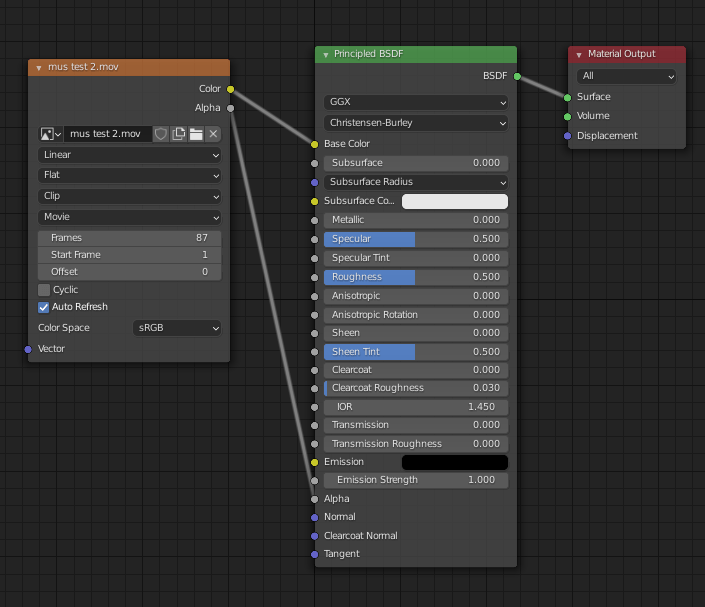
Task: Click the Subsurface Color socket
Action: (315, 201)
